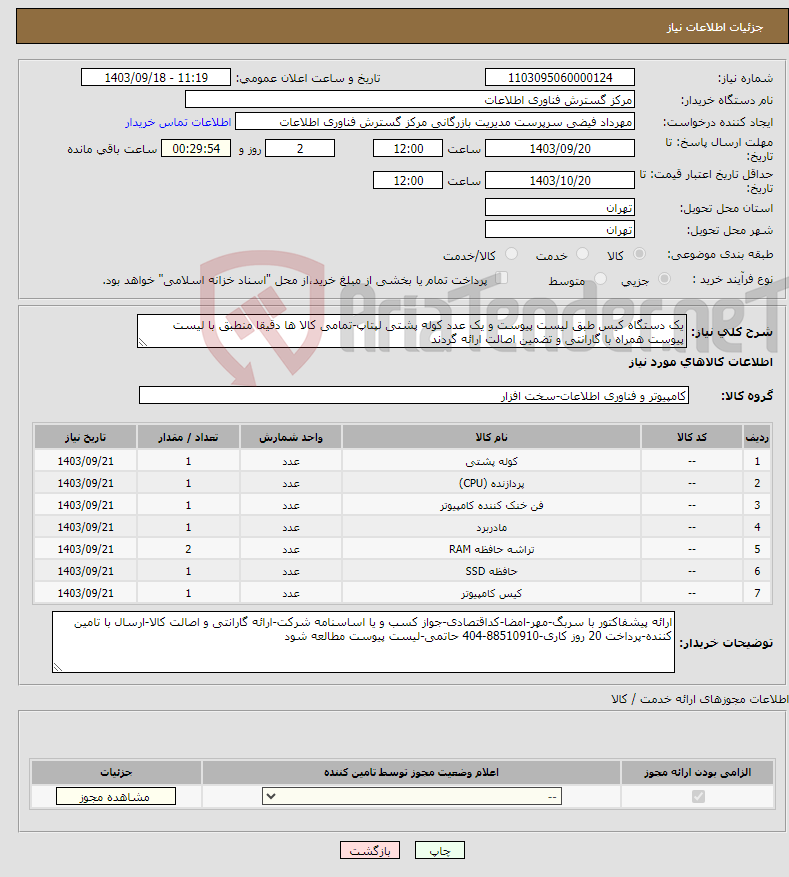Click the کد کالا column header
Image resolution: width=789 pixels, height=877 pixels.
(x=692, y=437)
